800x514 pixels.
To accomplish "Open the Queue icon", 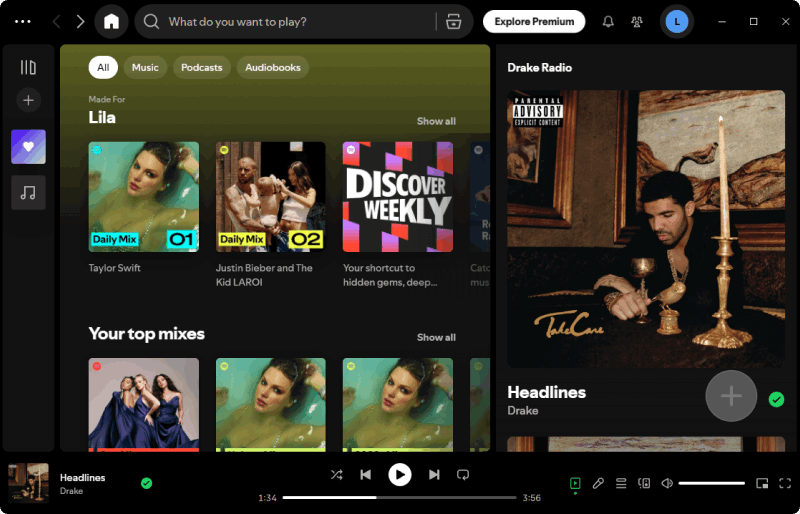I will (621, 483).
